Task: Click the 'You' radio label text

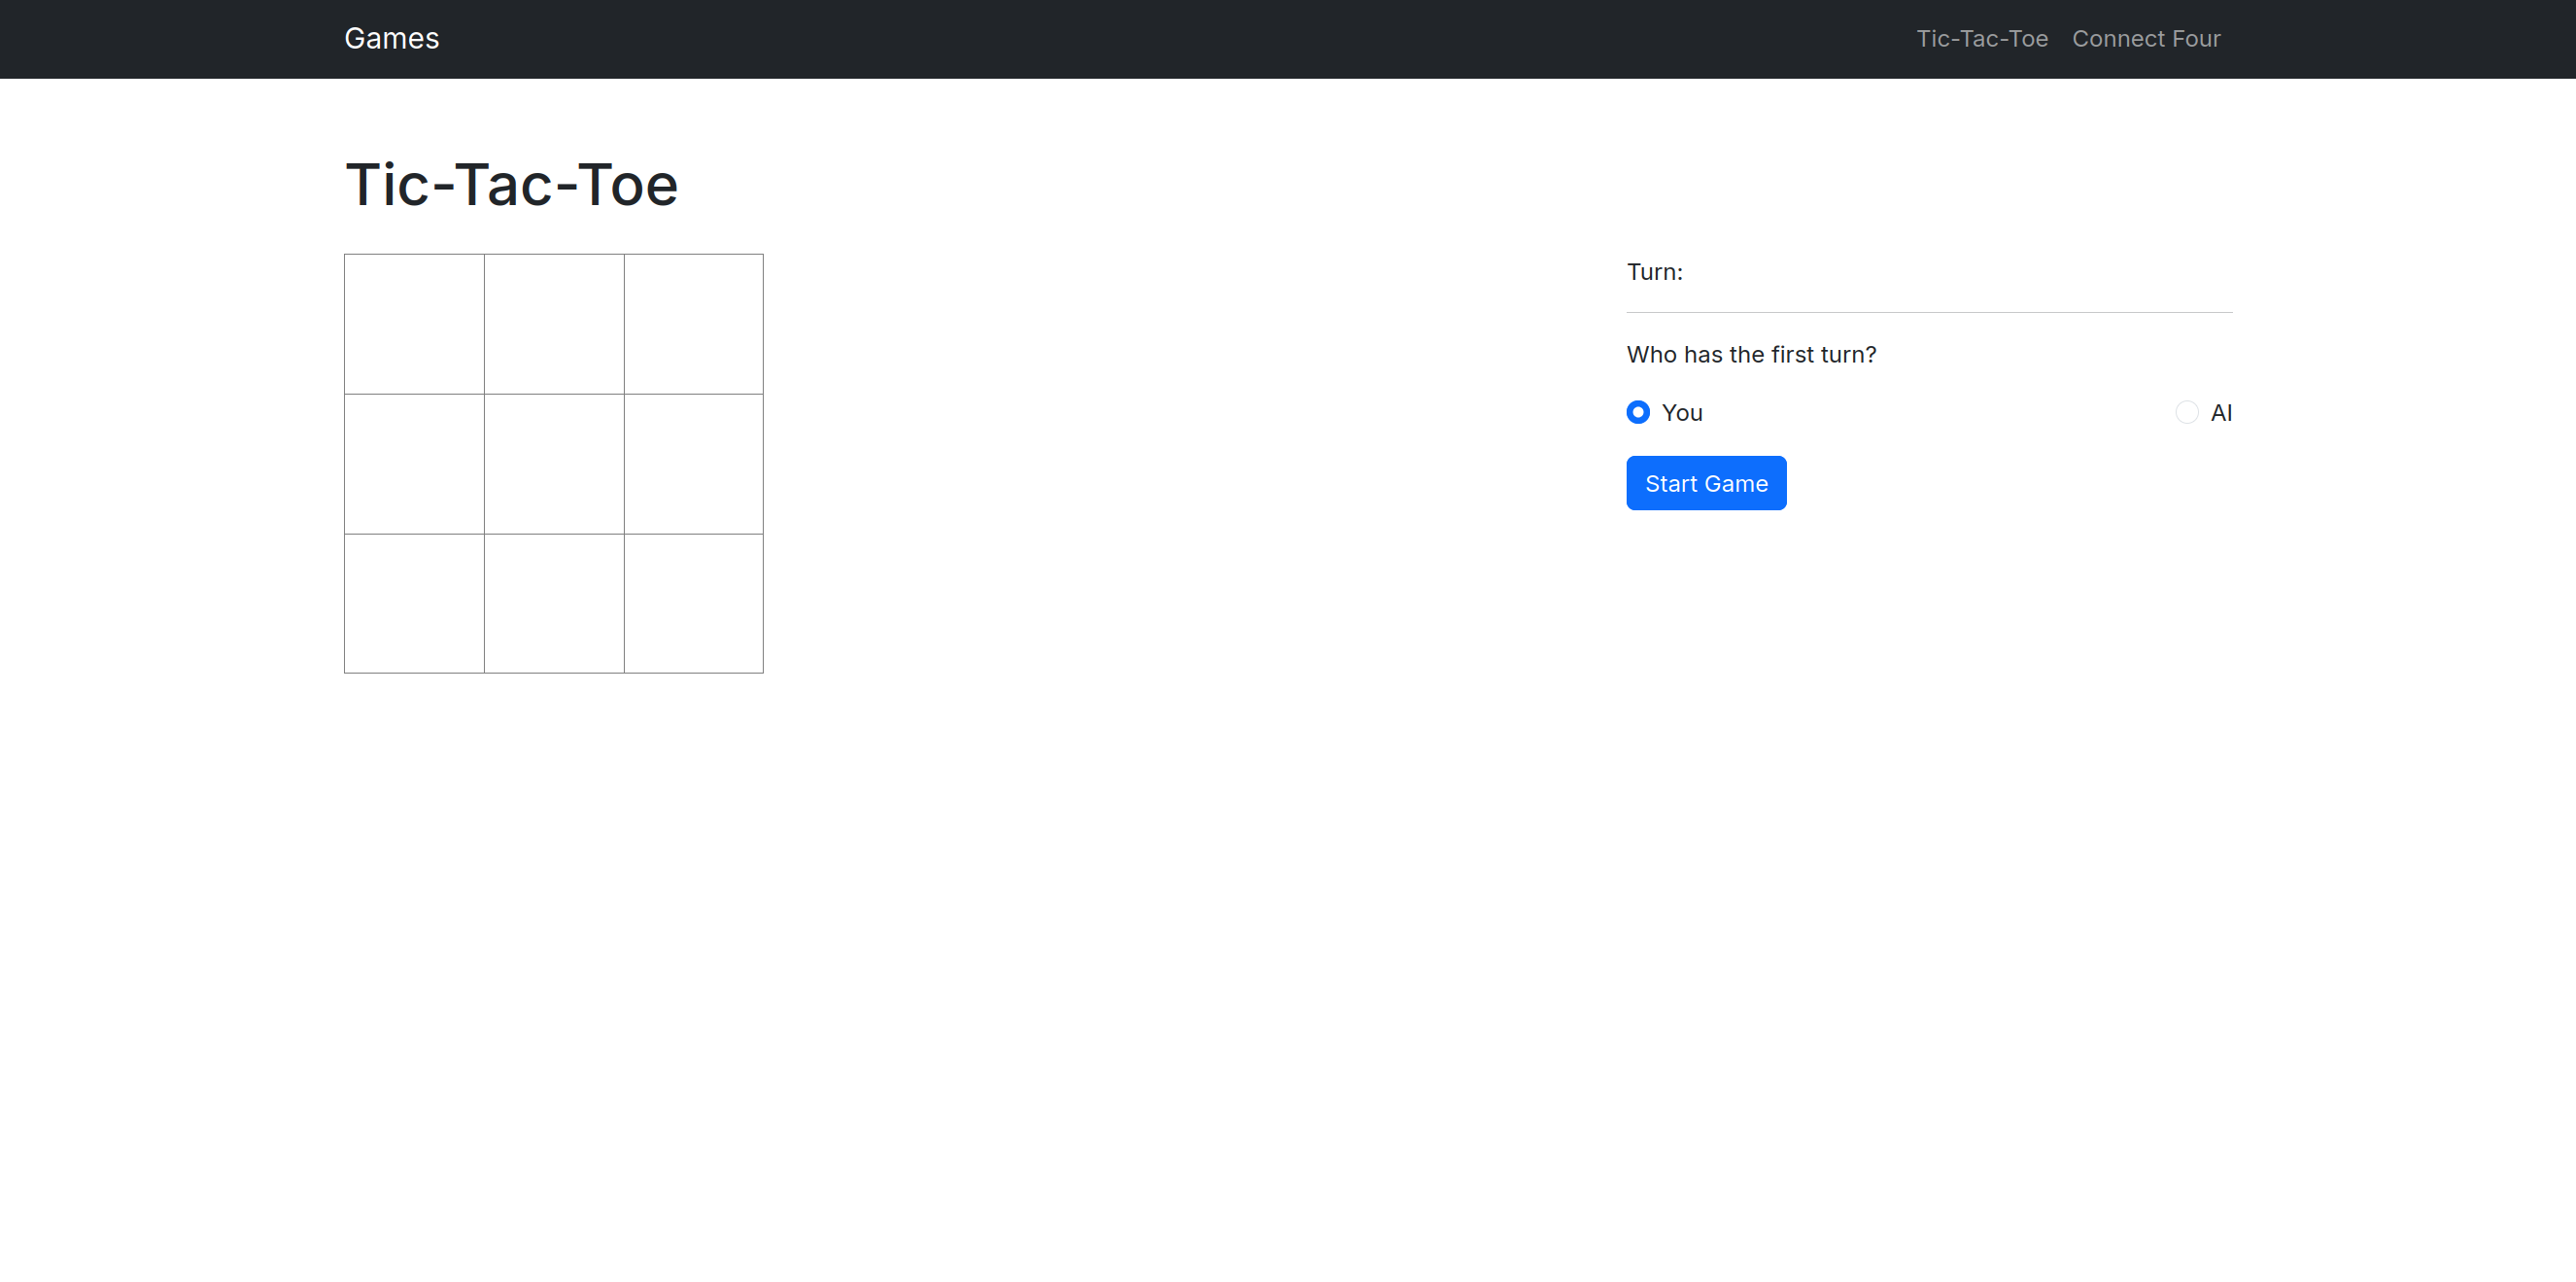Action: [x=1682, y=413]
